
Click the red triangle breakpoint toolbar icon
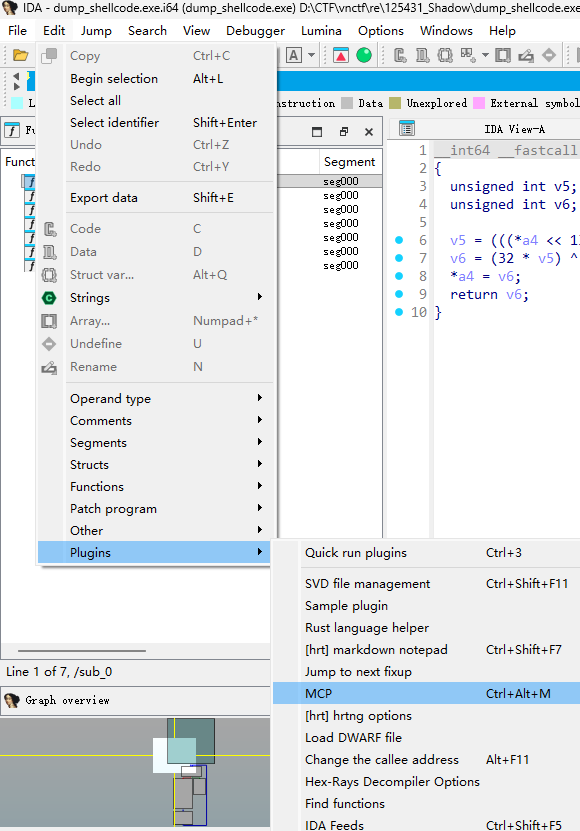(x=341, y=55)
